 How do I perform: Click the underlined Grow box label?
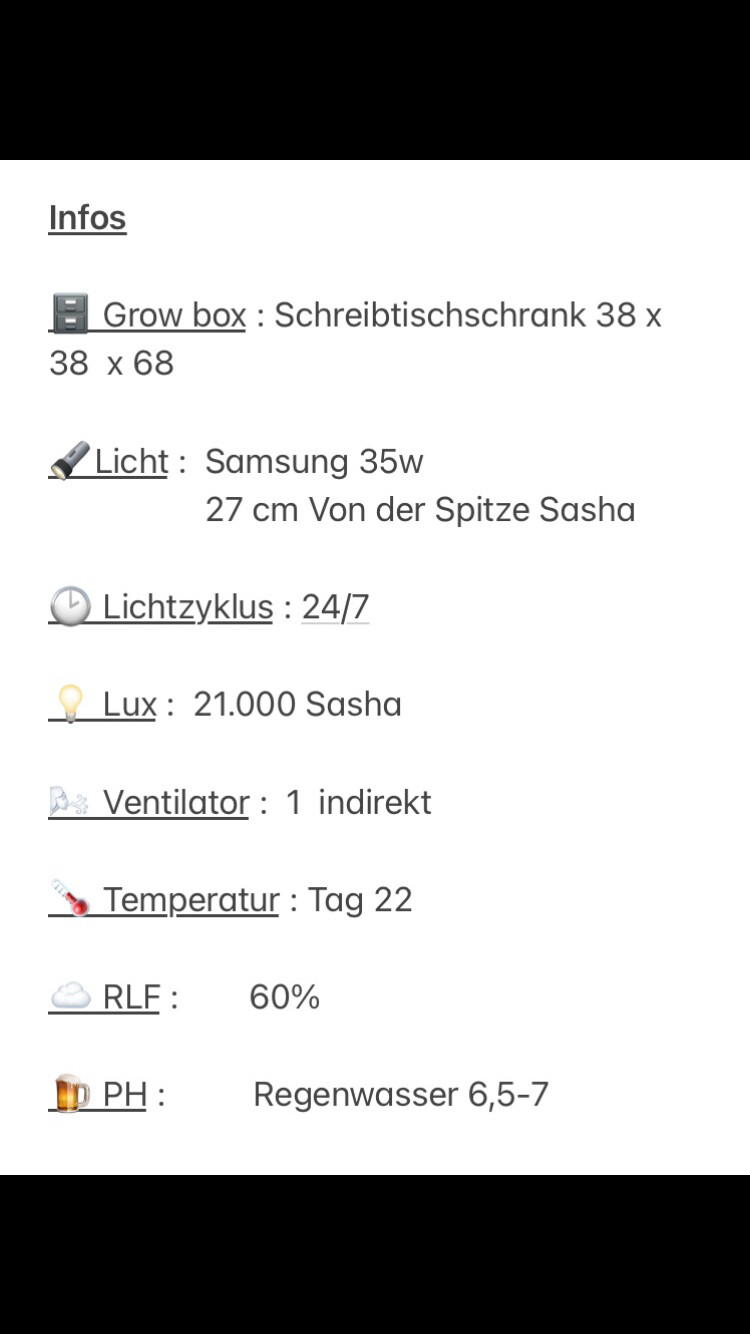(174, 315)
